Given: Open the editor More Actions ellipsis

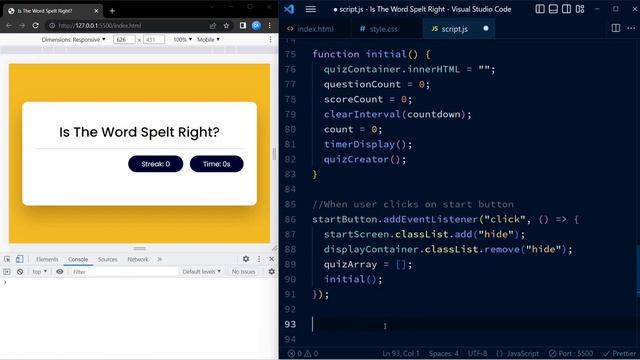Looking at the screenshot, I should pyautogui.click(x=631, y=28).
